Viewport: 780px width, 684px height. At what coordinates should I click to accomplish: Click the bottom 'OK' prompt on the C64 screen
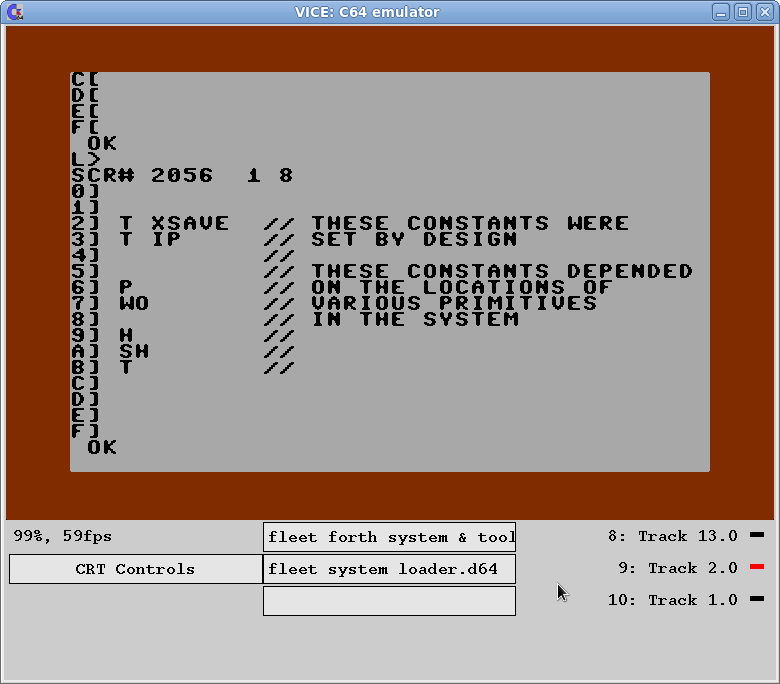click(x=102, y=448)
